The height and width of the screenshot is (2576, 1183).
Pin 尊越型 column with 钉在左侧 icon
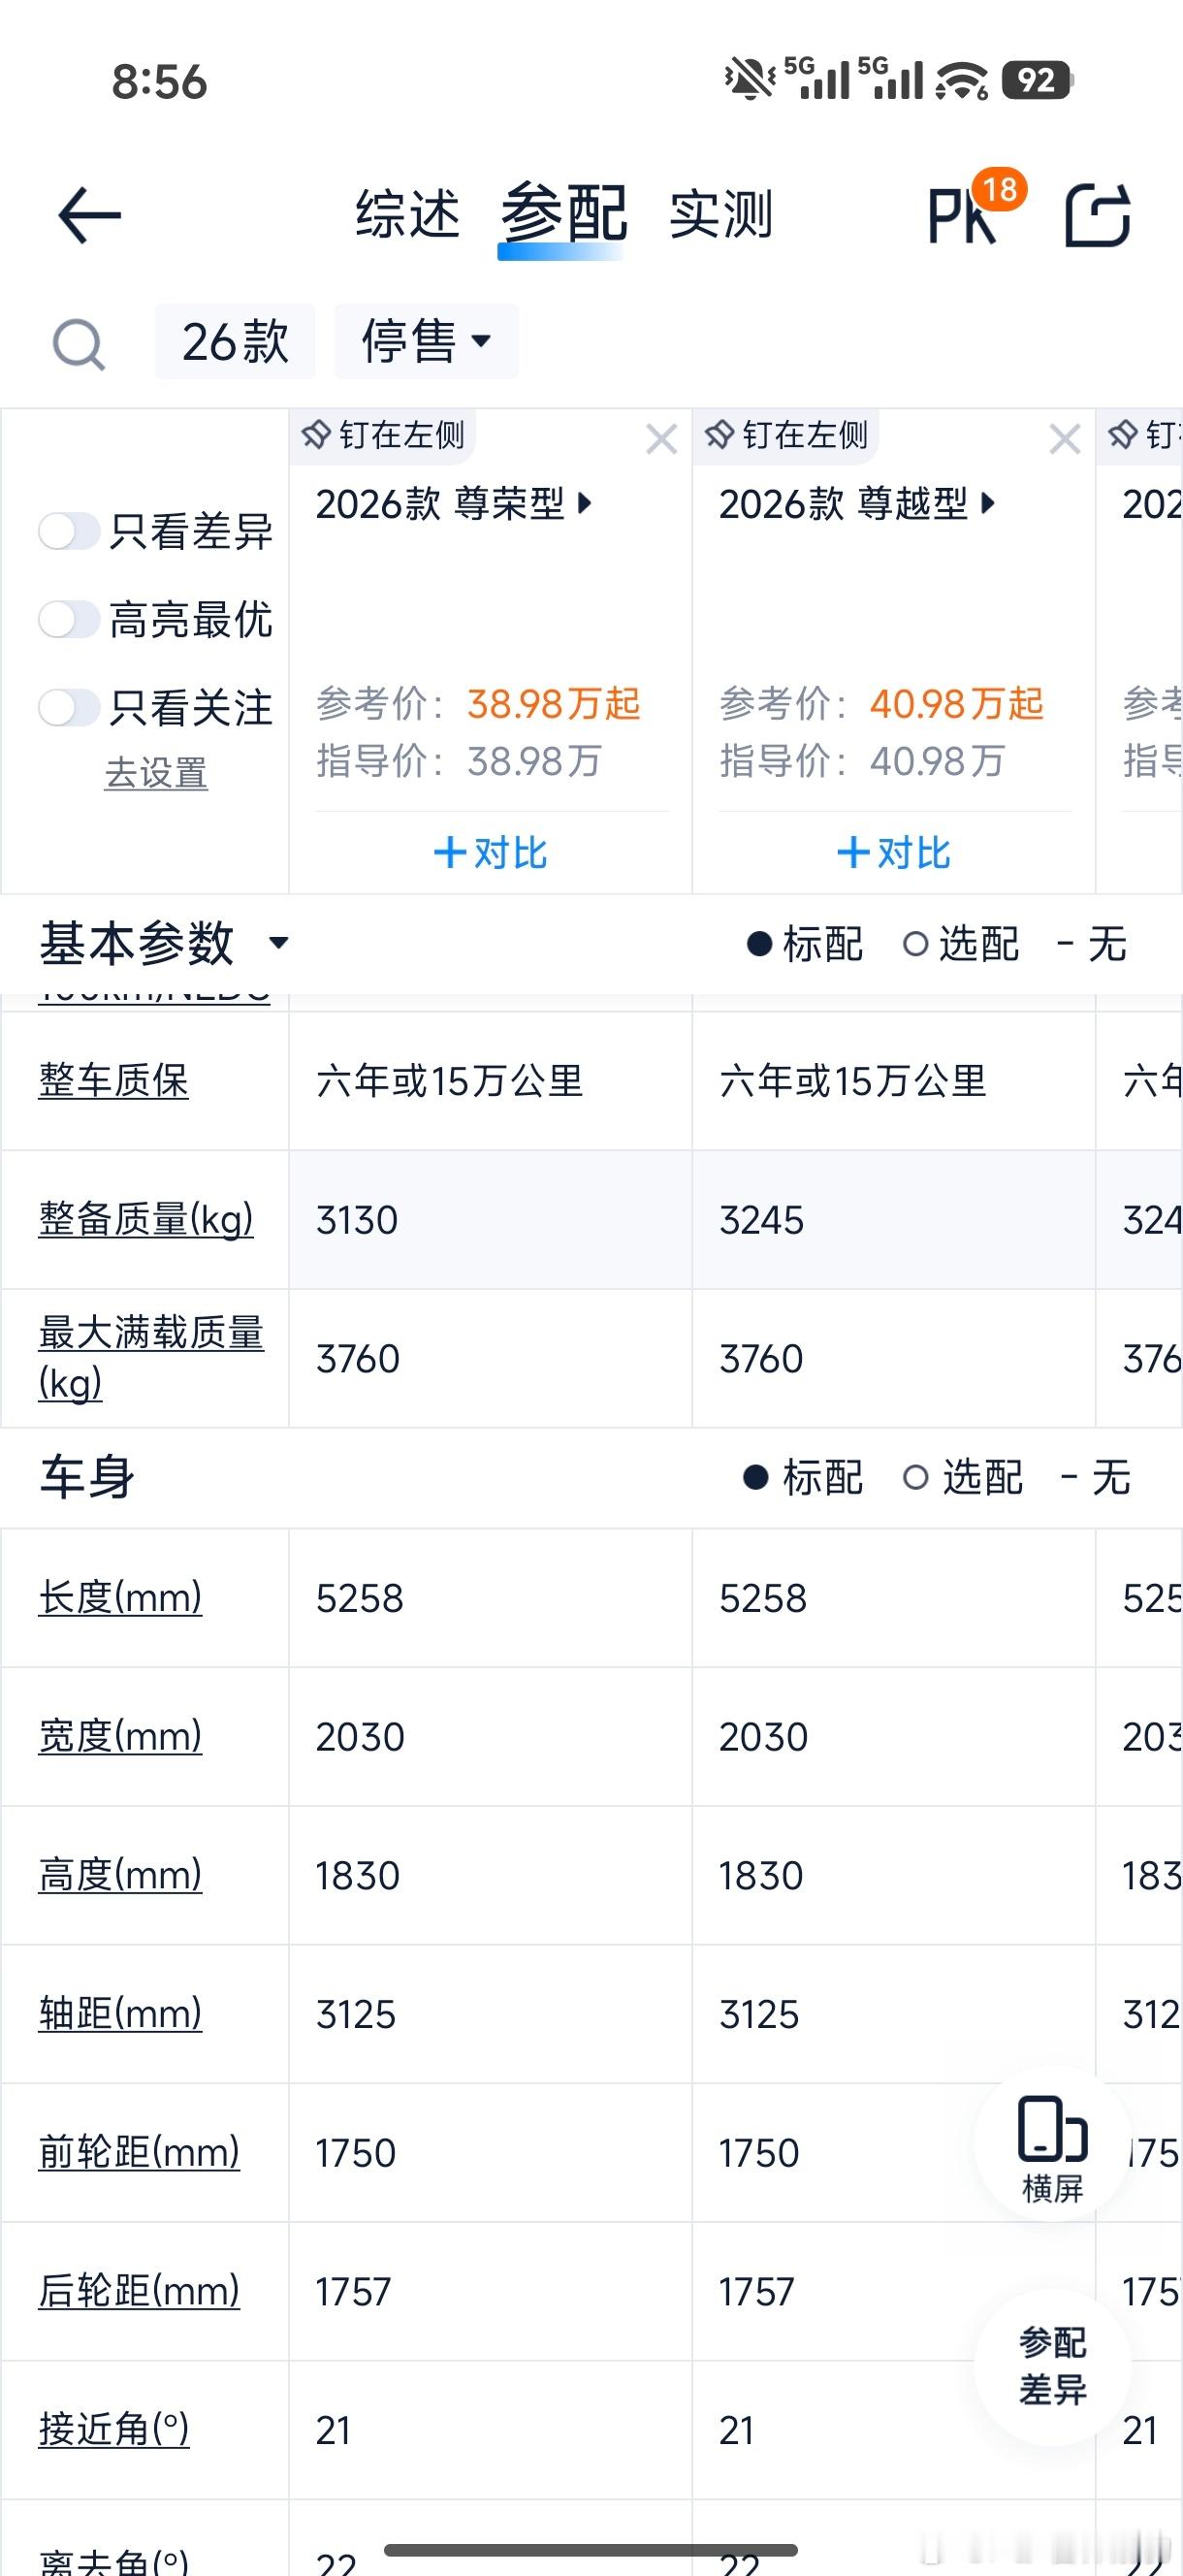tap(787, 435)
